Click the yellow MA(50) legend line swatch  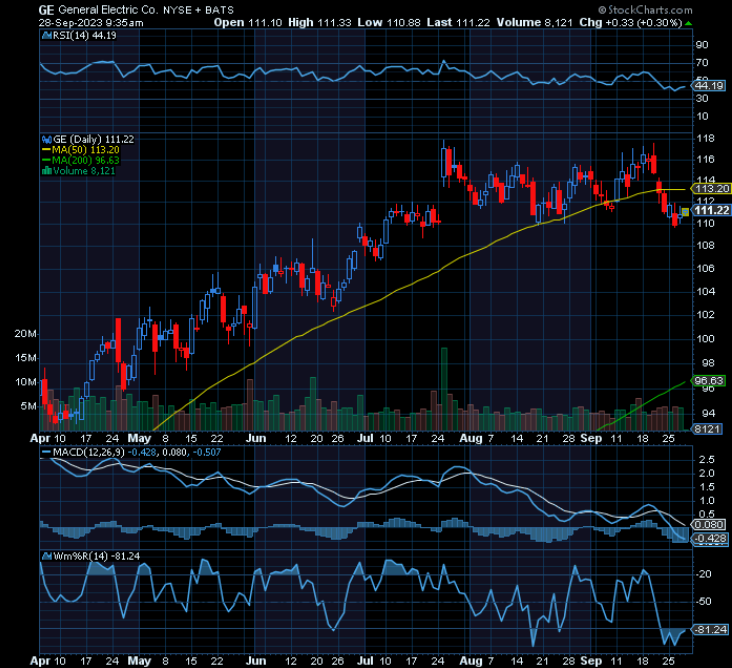(x=46, y=150)
